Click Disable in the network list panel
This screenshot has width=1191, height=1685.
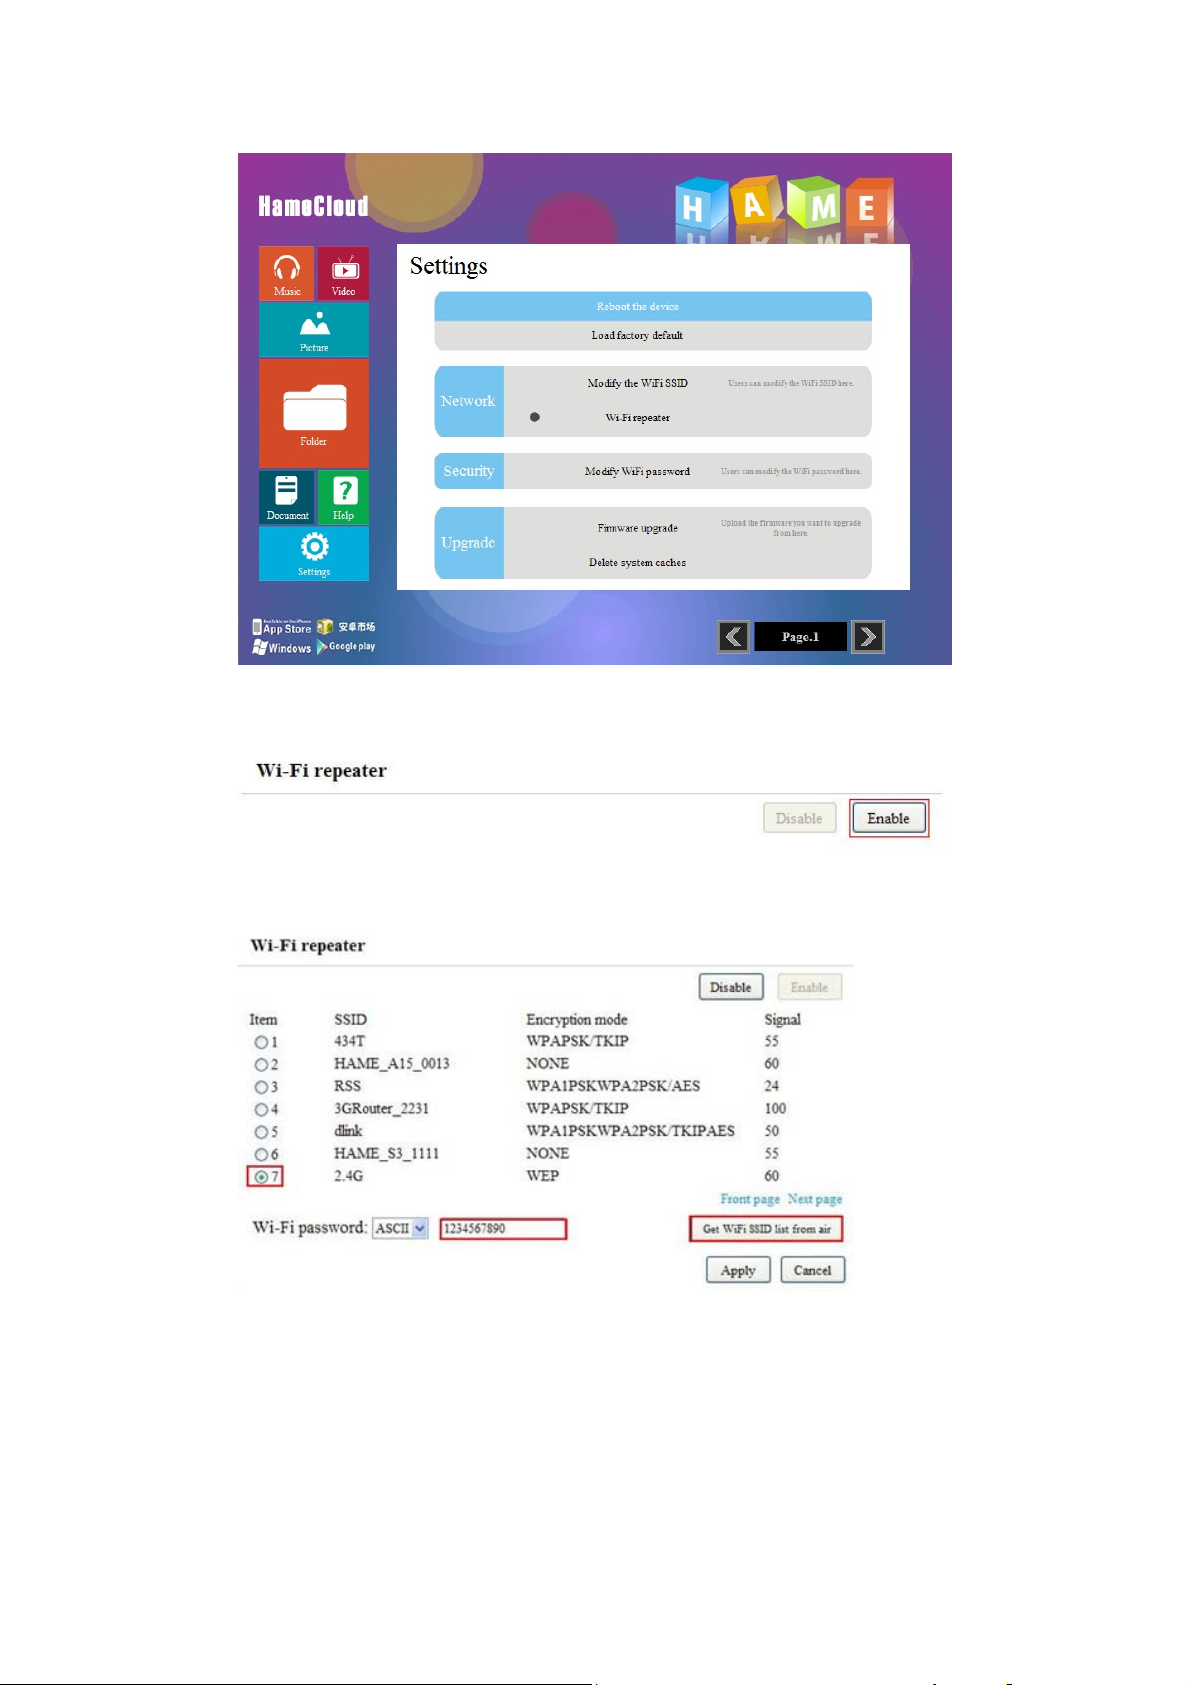(x=731, y=987)
